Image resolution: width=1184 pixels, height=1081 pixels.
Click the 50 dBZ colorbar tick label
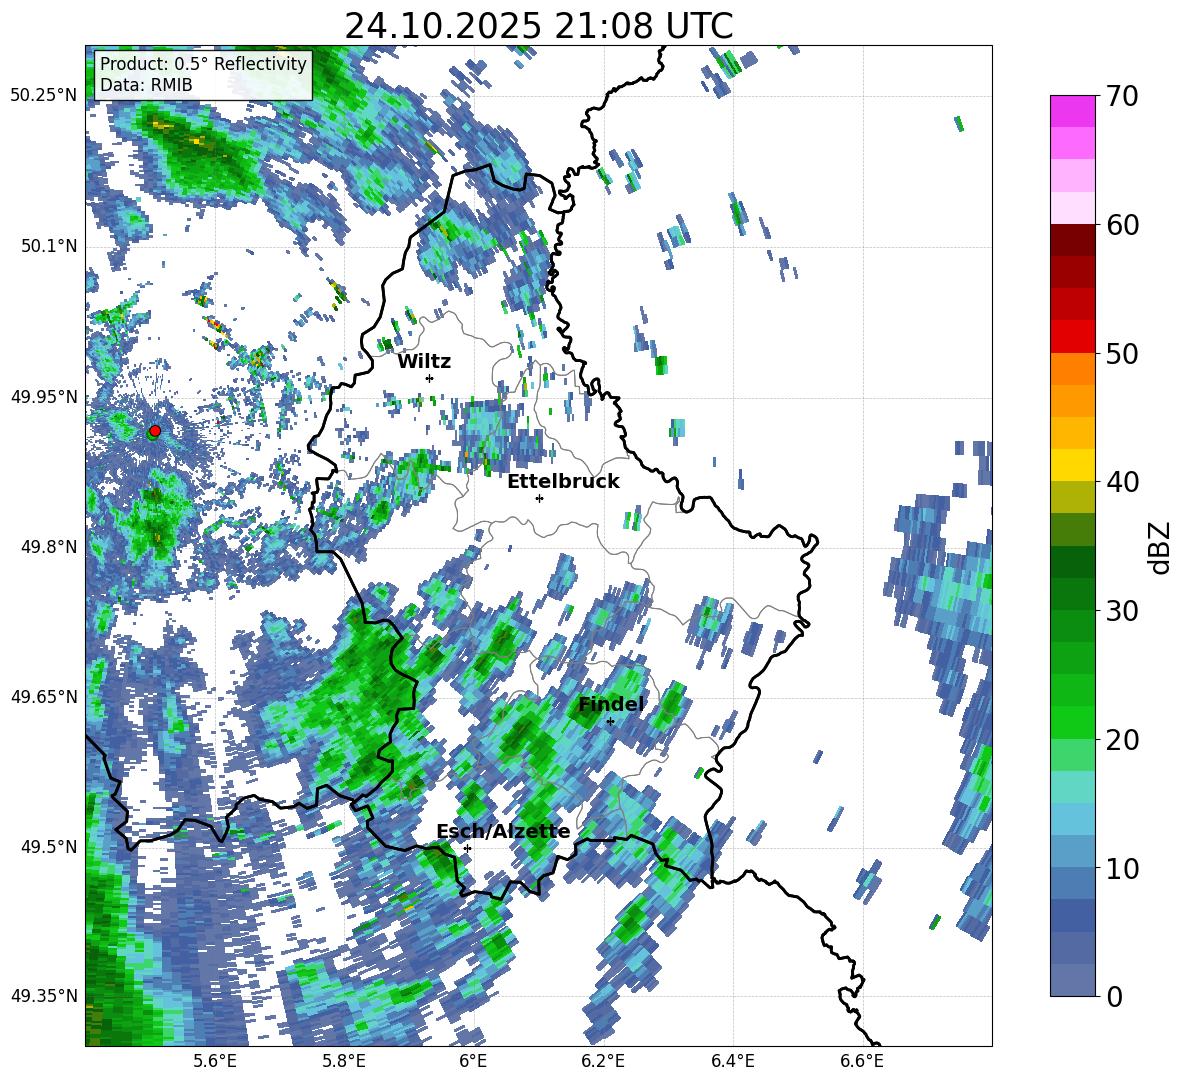1123,353
